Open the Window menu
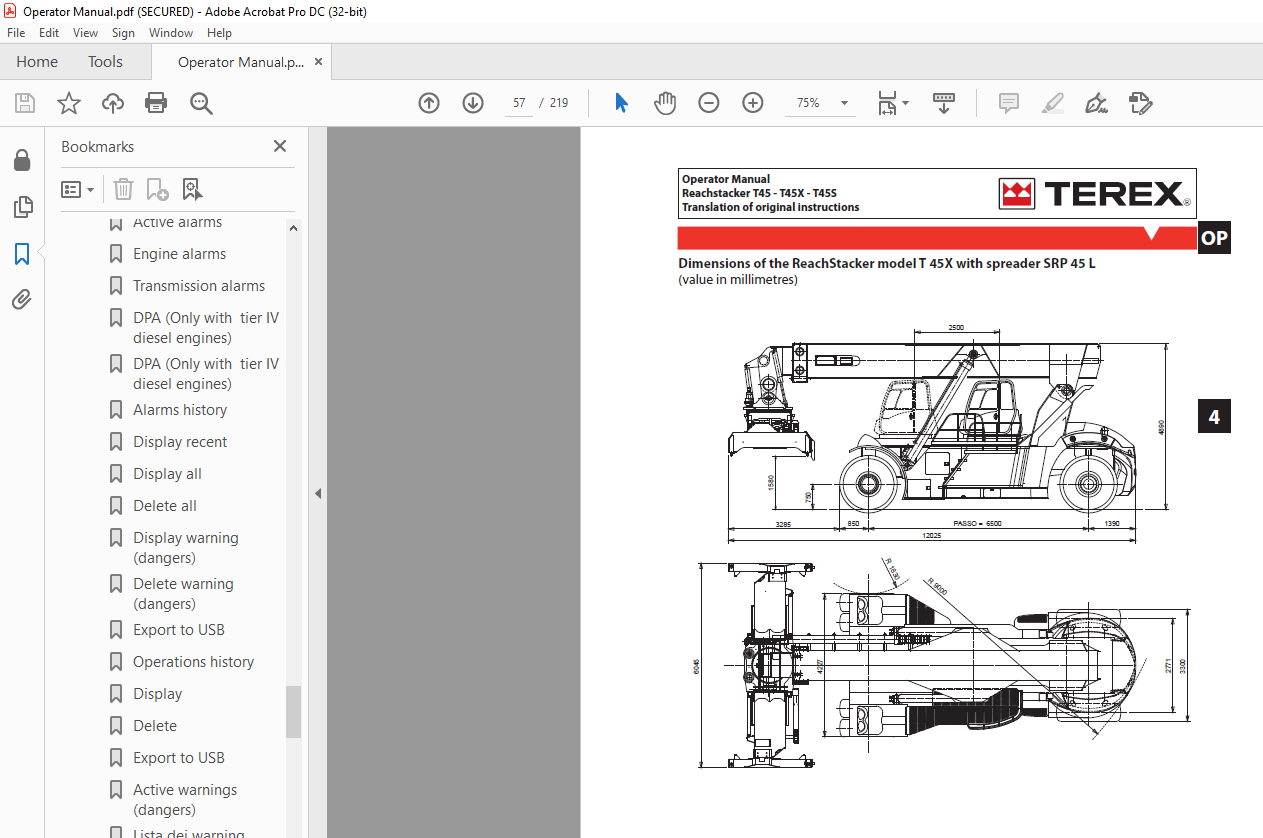This screenshot has width=1263, height=838. [x=171, y=32]
